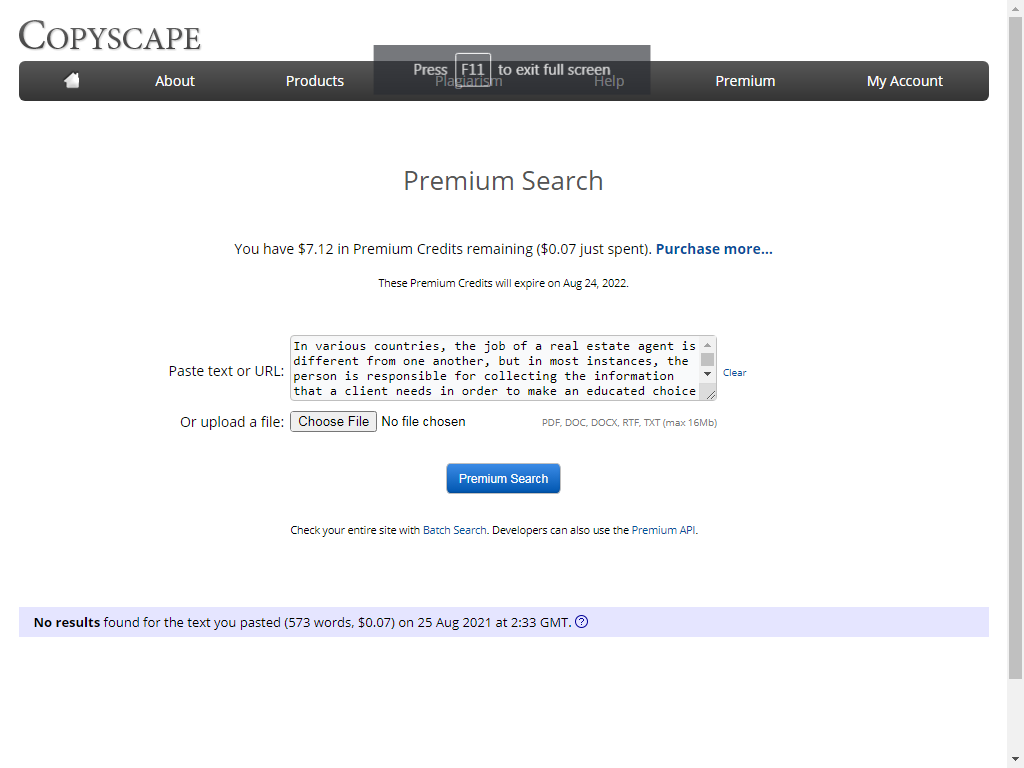Open the Batch Search link
1024x768 pixels.
pos(455,530)
